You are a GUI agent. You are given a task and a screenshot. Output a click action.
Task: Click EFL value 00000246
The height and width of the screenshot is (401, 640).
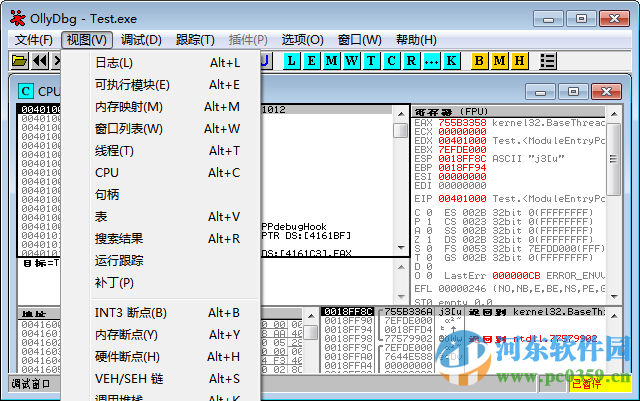(462, 289)
